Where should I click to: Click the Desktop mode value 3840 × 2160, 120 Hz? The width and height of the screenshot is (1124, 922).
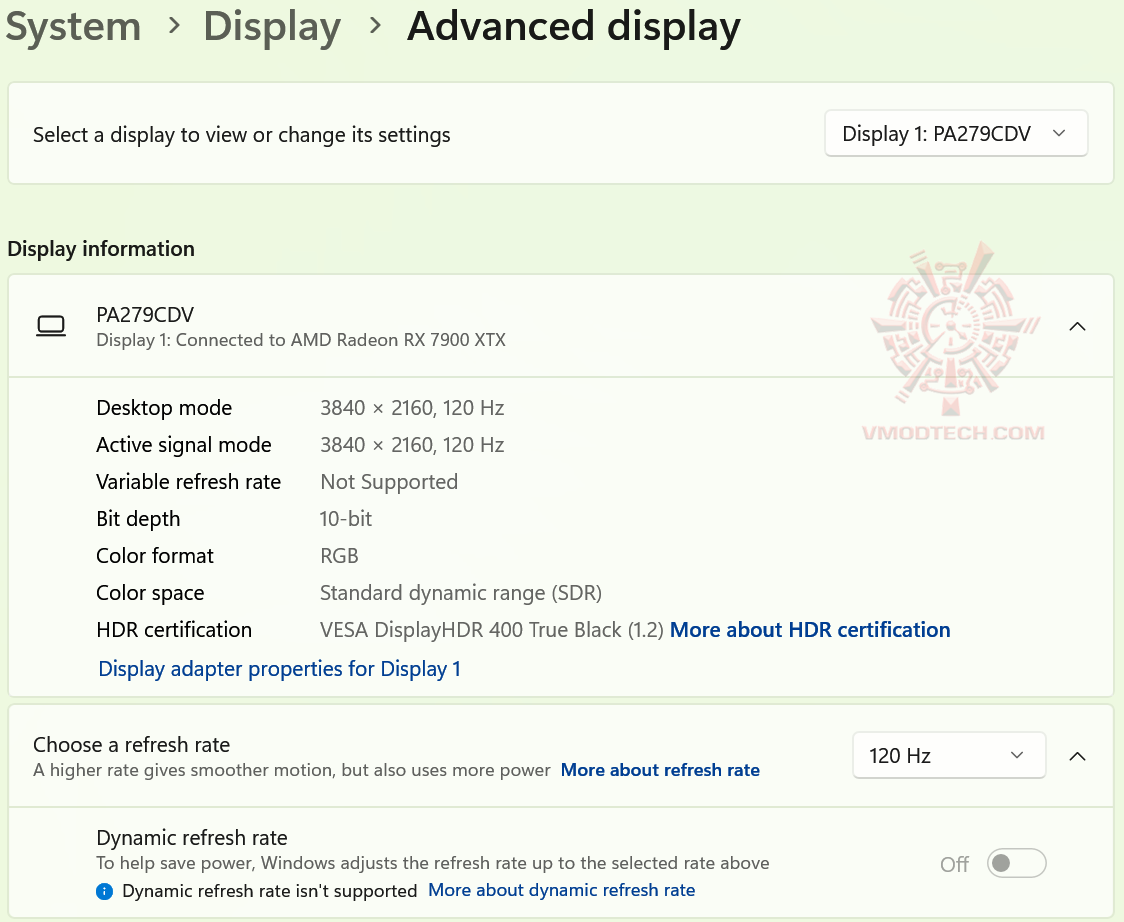(411, 408)
